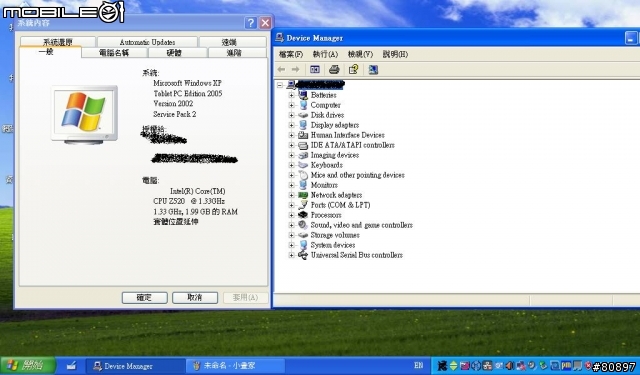The width and height of the screenshot is (640, 375).
Task: Click the 取消 button in System Properties
Action: tap(195, 297)
